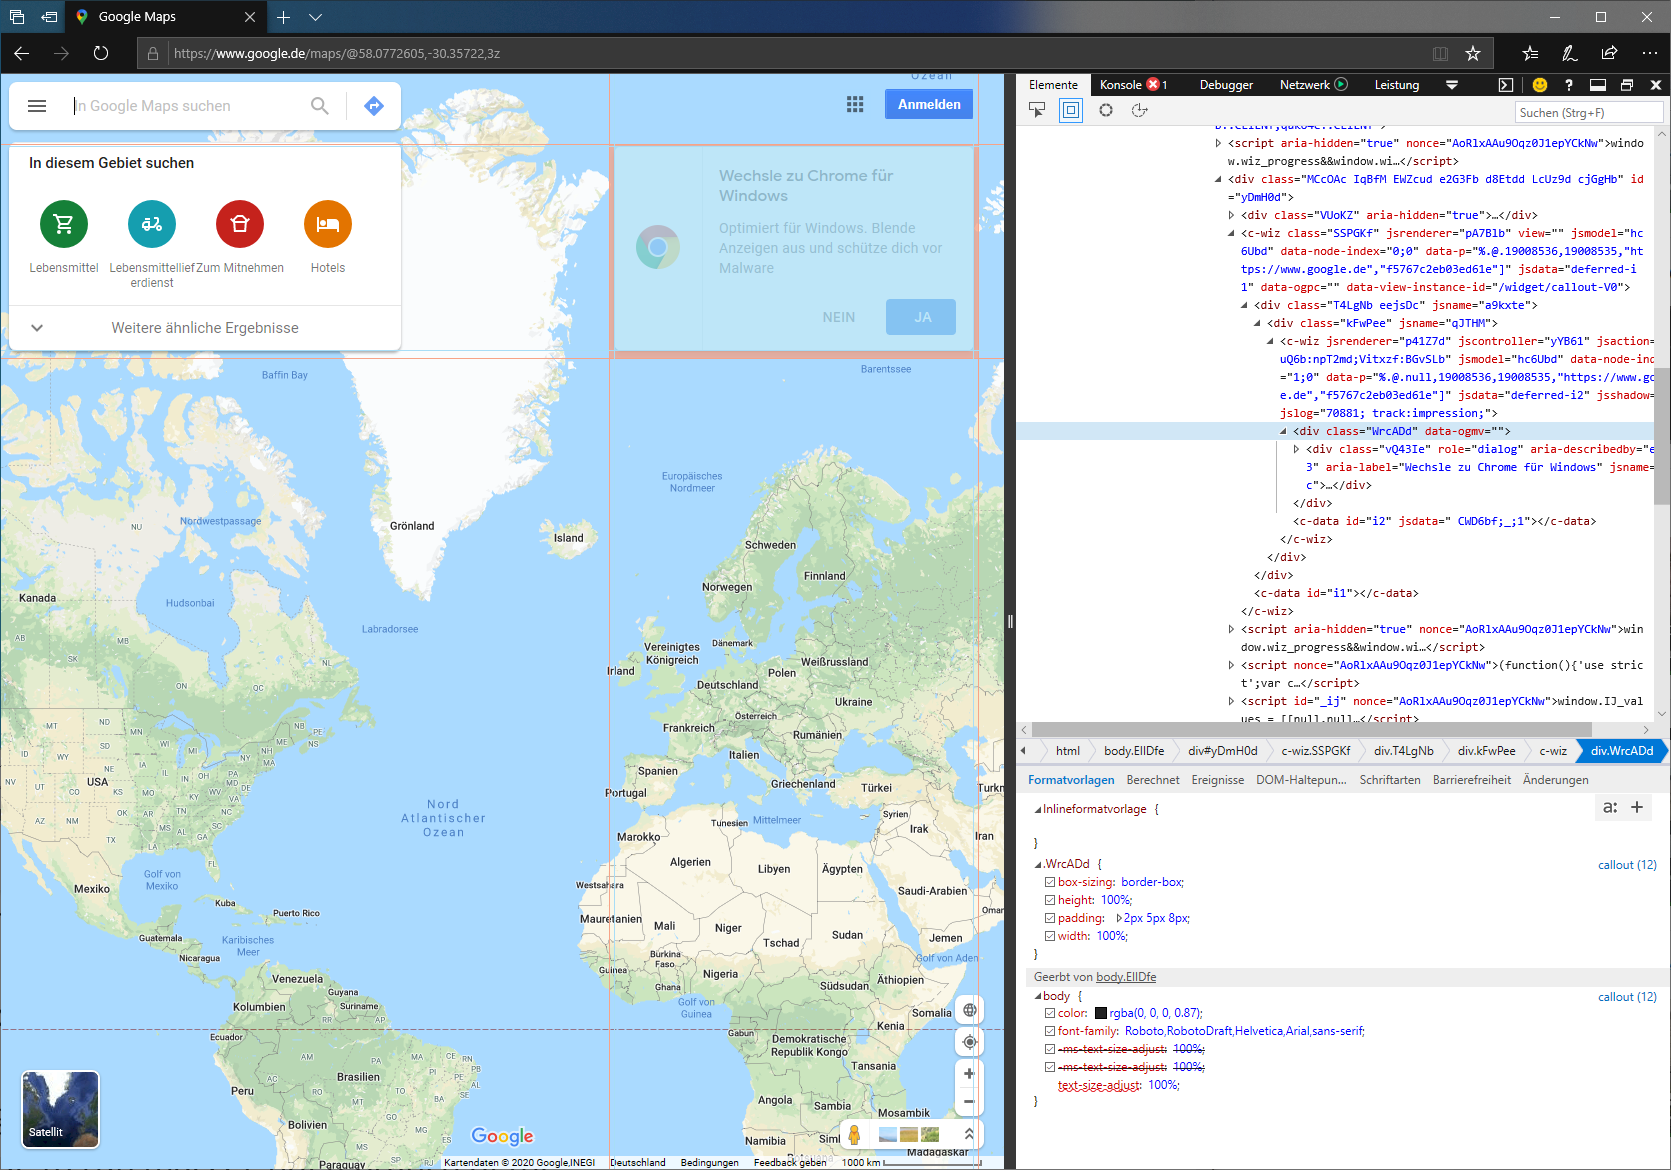Collapse the div class WrcADd node

tap(1283, 431)
